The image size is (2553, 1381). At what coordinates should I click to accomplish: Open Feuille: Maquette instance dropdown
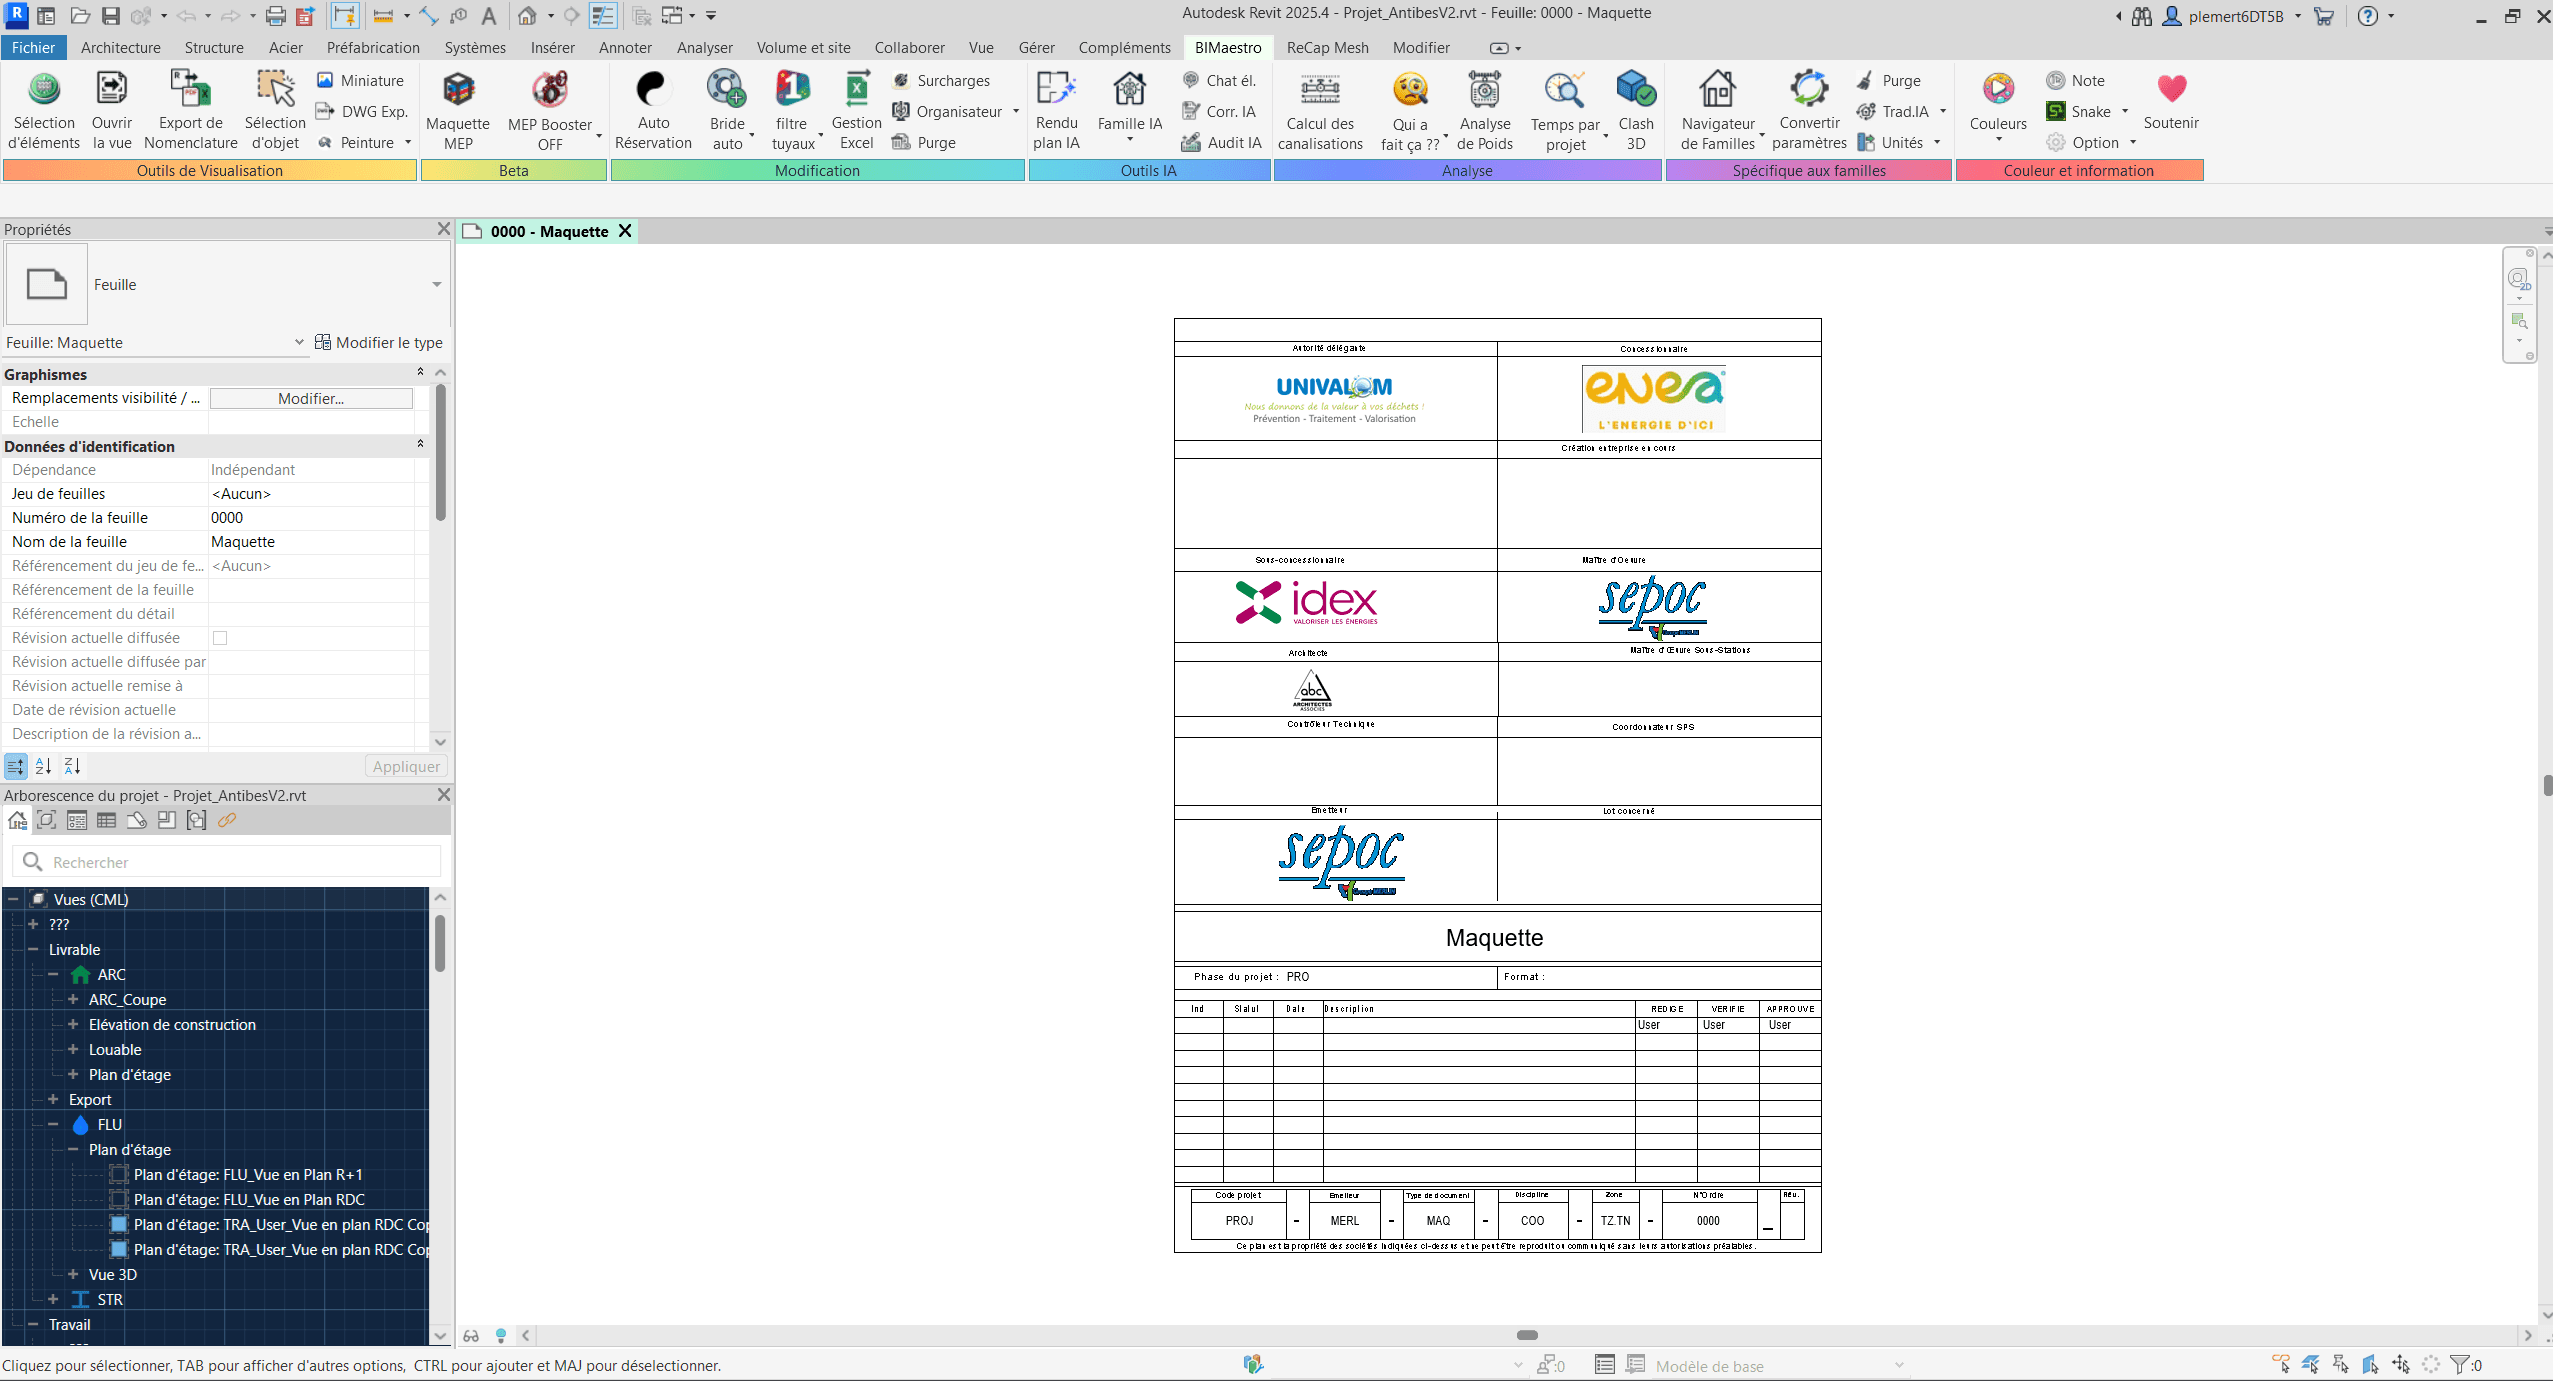coord(298,342)
